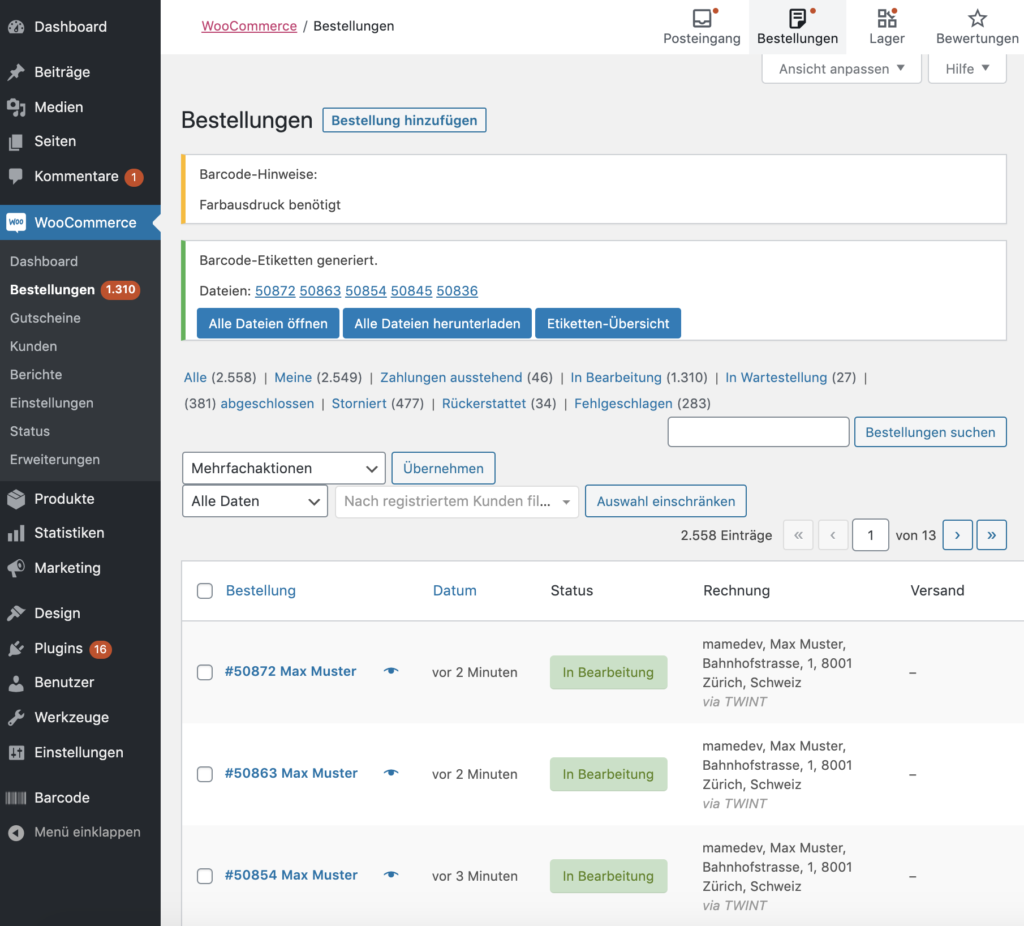Viewport: 1024px width, 926px height.
Task: Click the Marketing megaphone icon
Action: click(16, 567)
